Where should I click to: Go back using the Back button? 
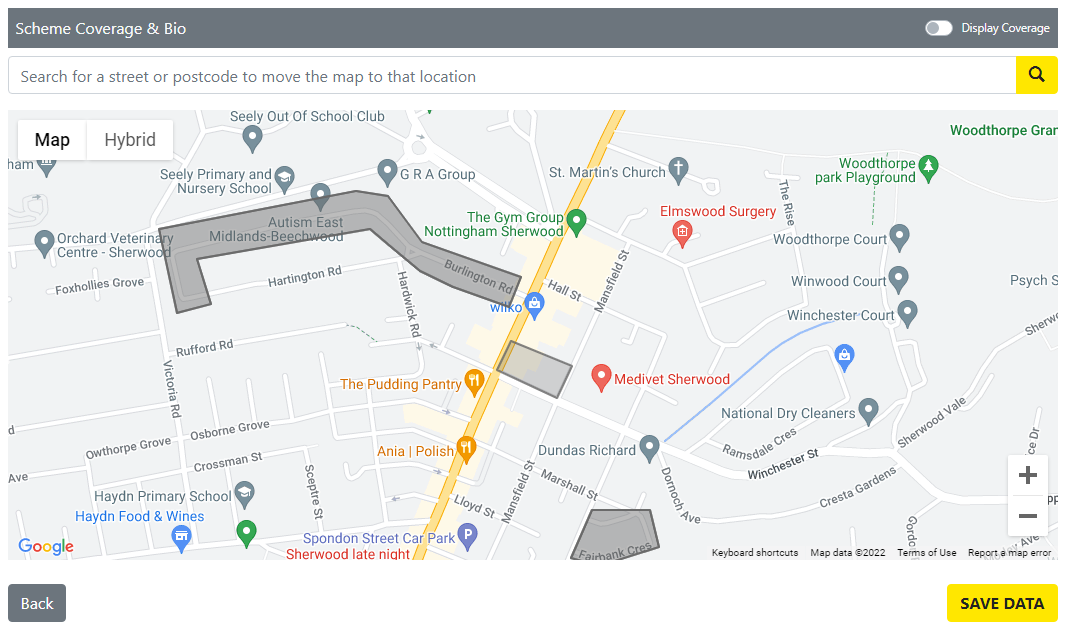37,603
